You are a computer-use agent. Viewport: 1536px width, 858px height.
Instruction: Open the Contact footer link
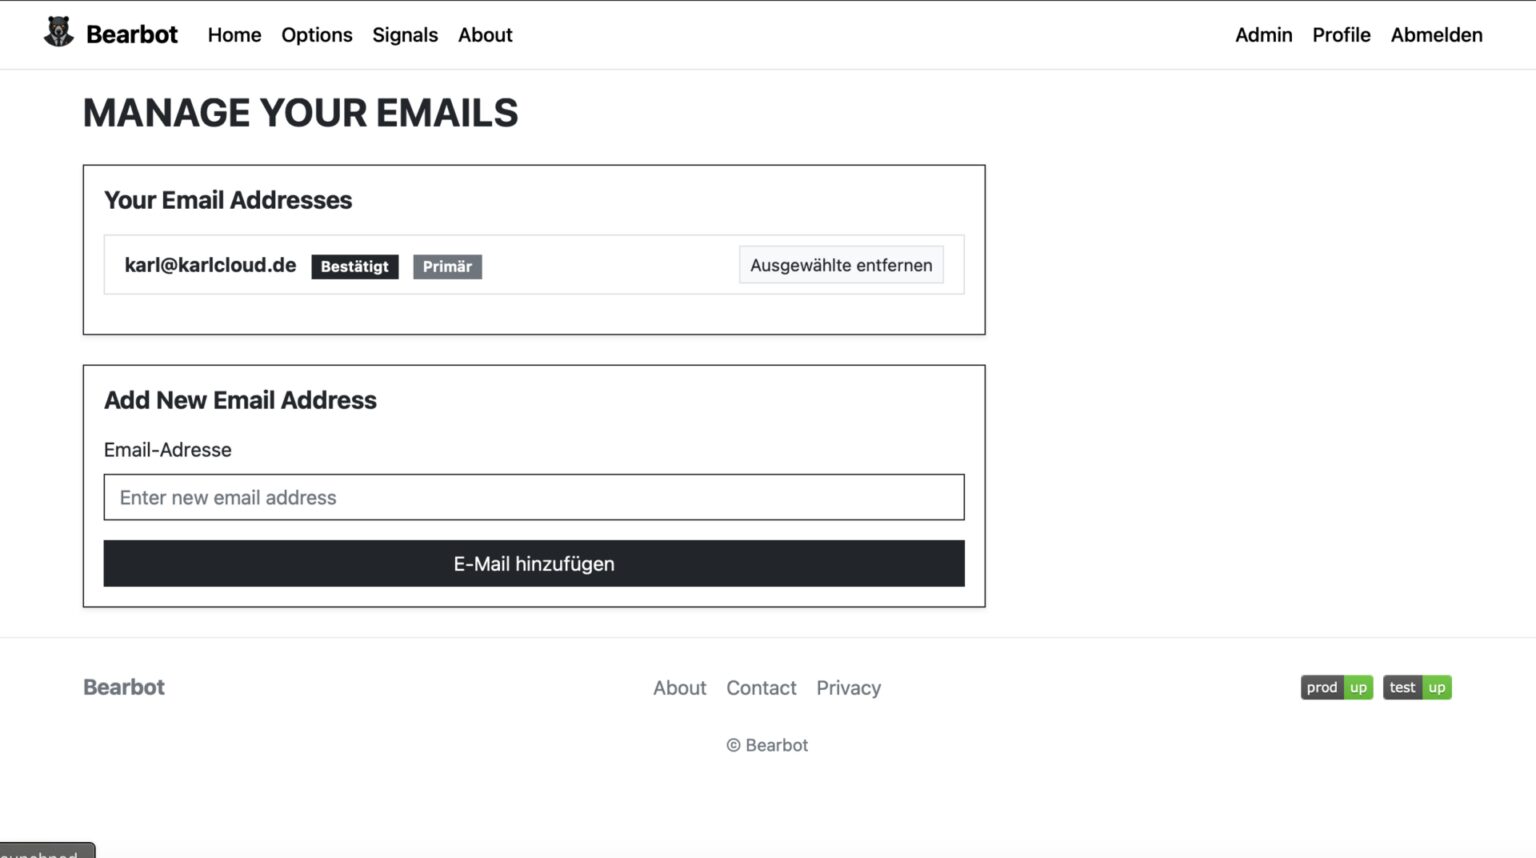pos(761,688)
